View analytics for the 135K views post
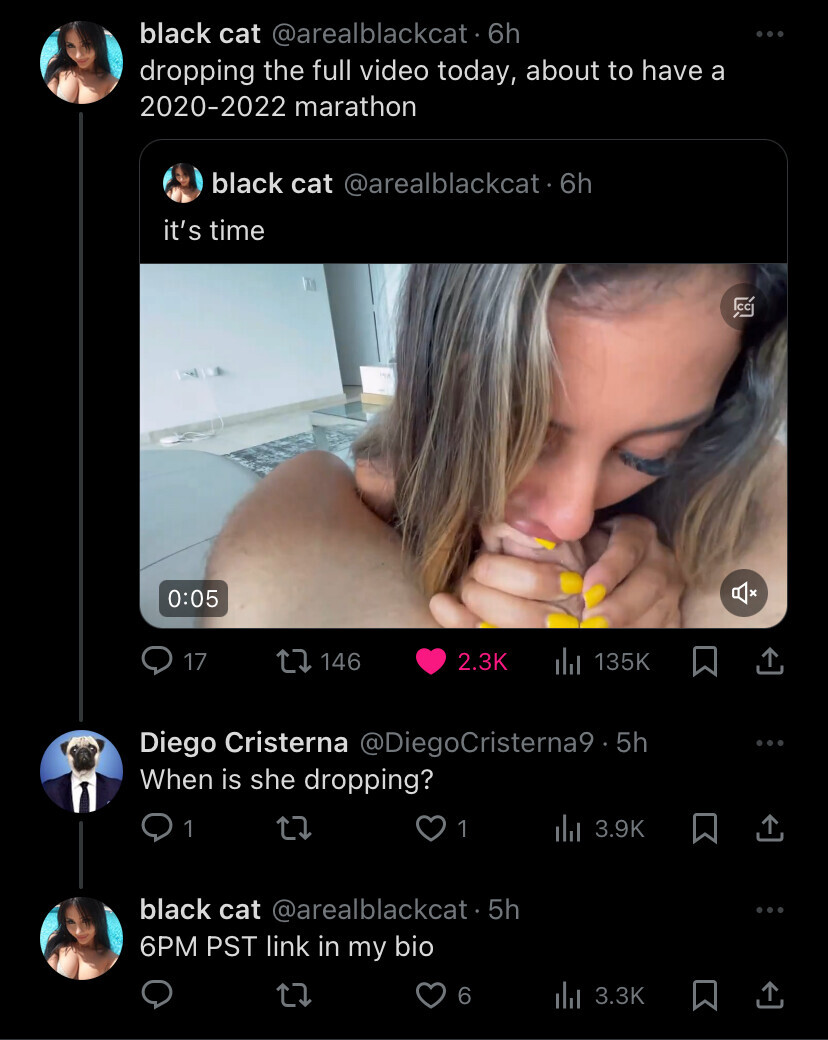Image resolution: width=828 pixels, height=1040 pixels. click(x=568, y=661)
